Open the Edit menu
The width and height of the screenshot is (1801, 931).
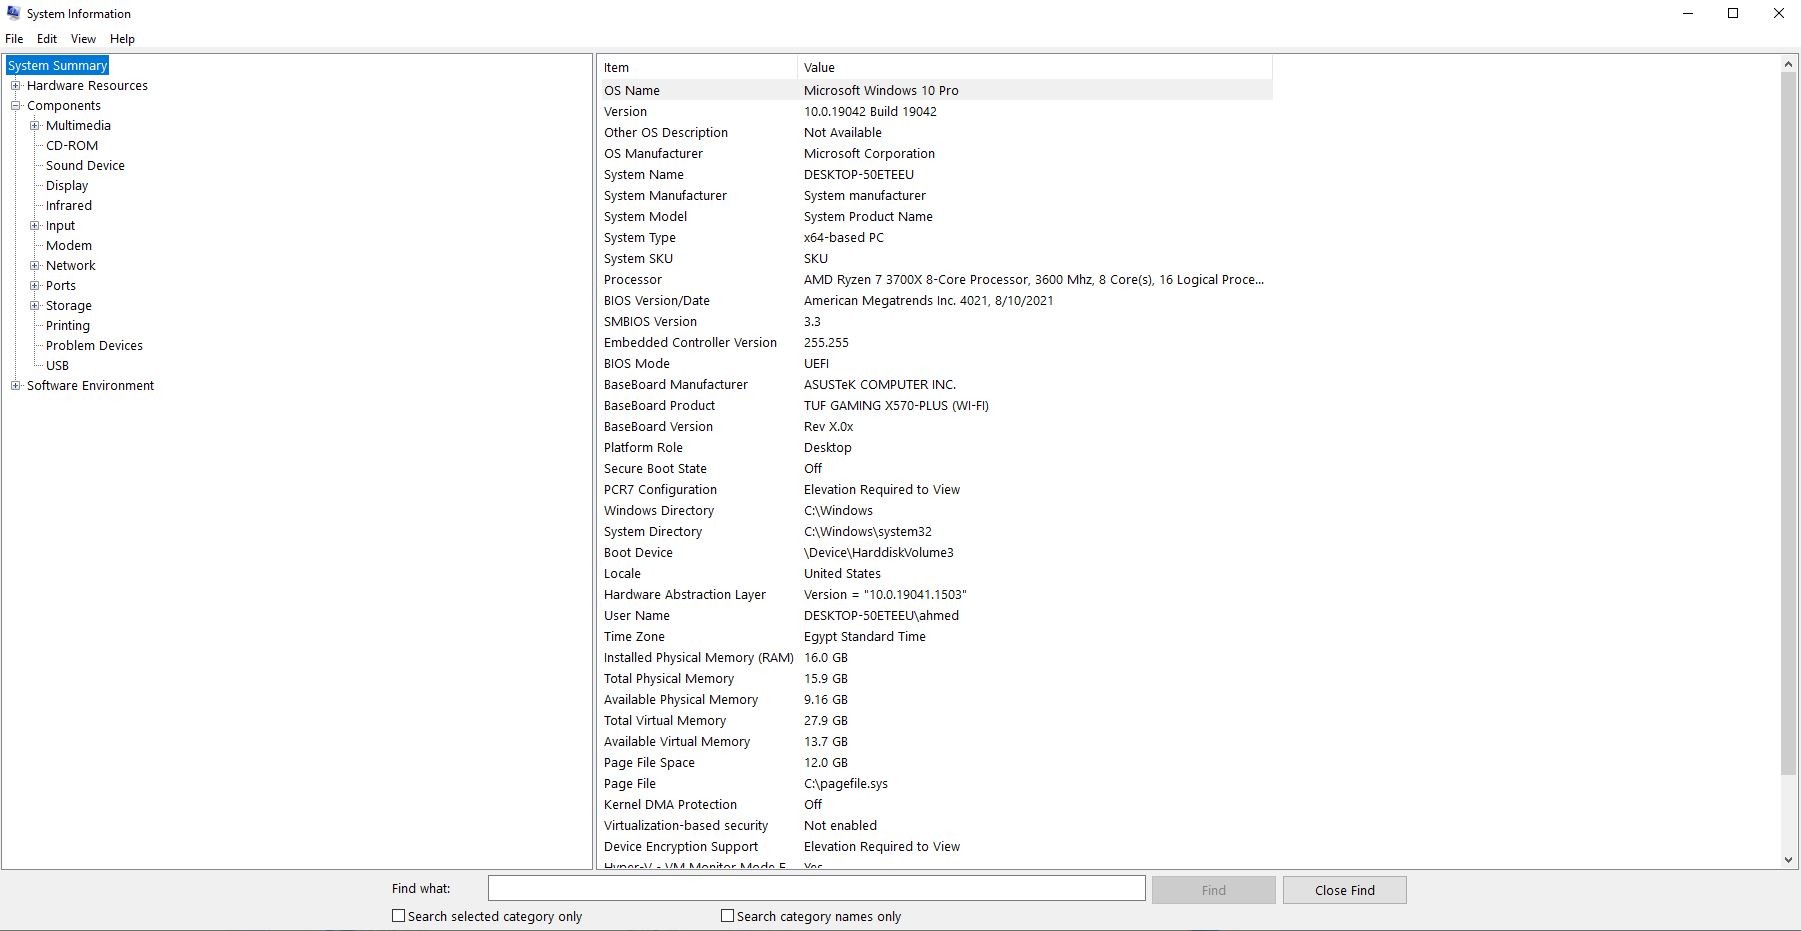(47, 39)
